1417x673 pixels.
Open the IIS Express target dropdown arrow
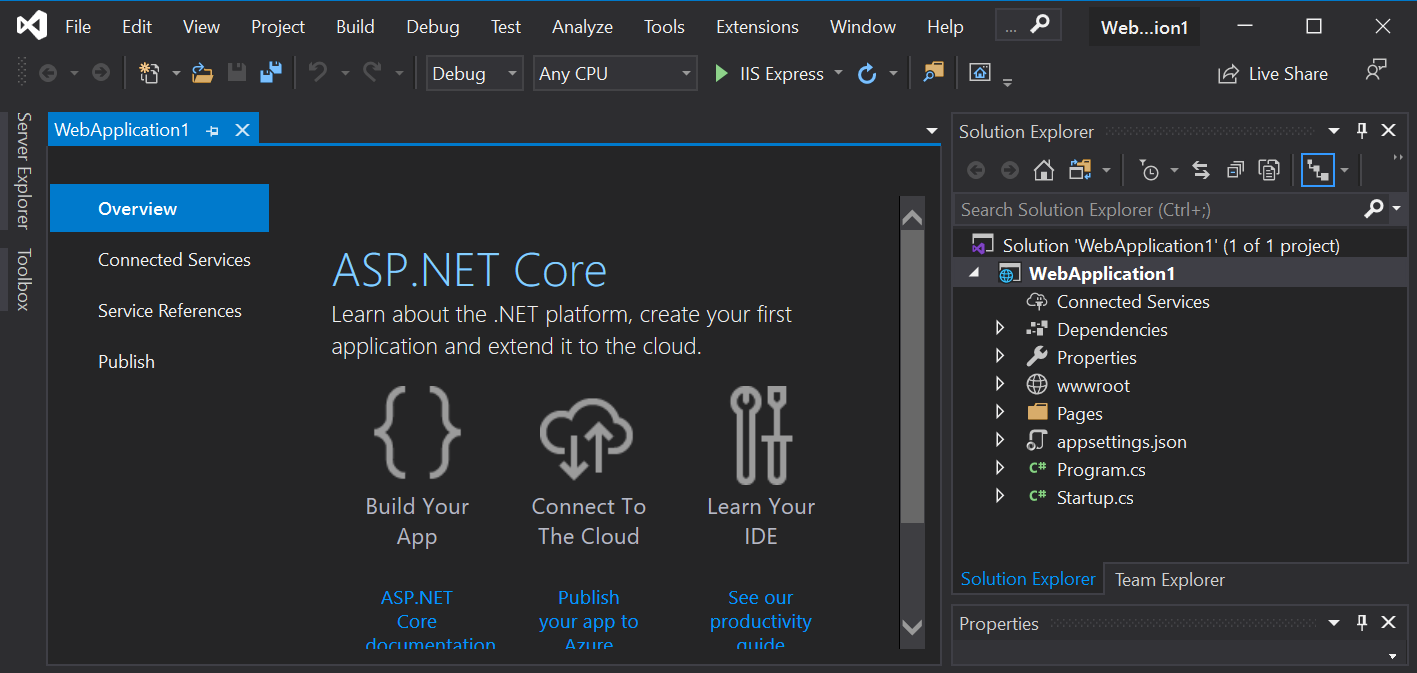point(838,73)
